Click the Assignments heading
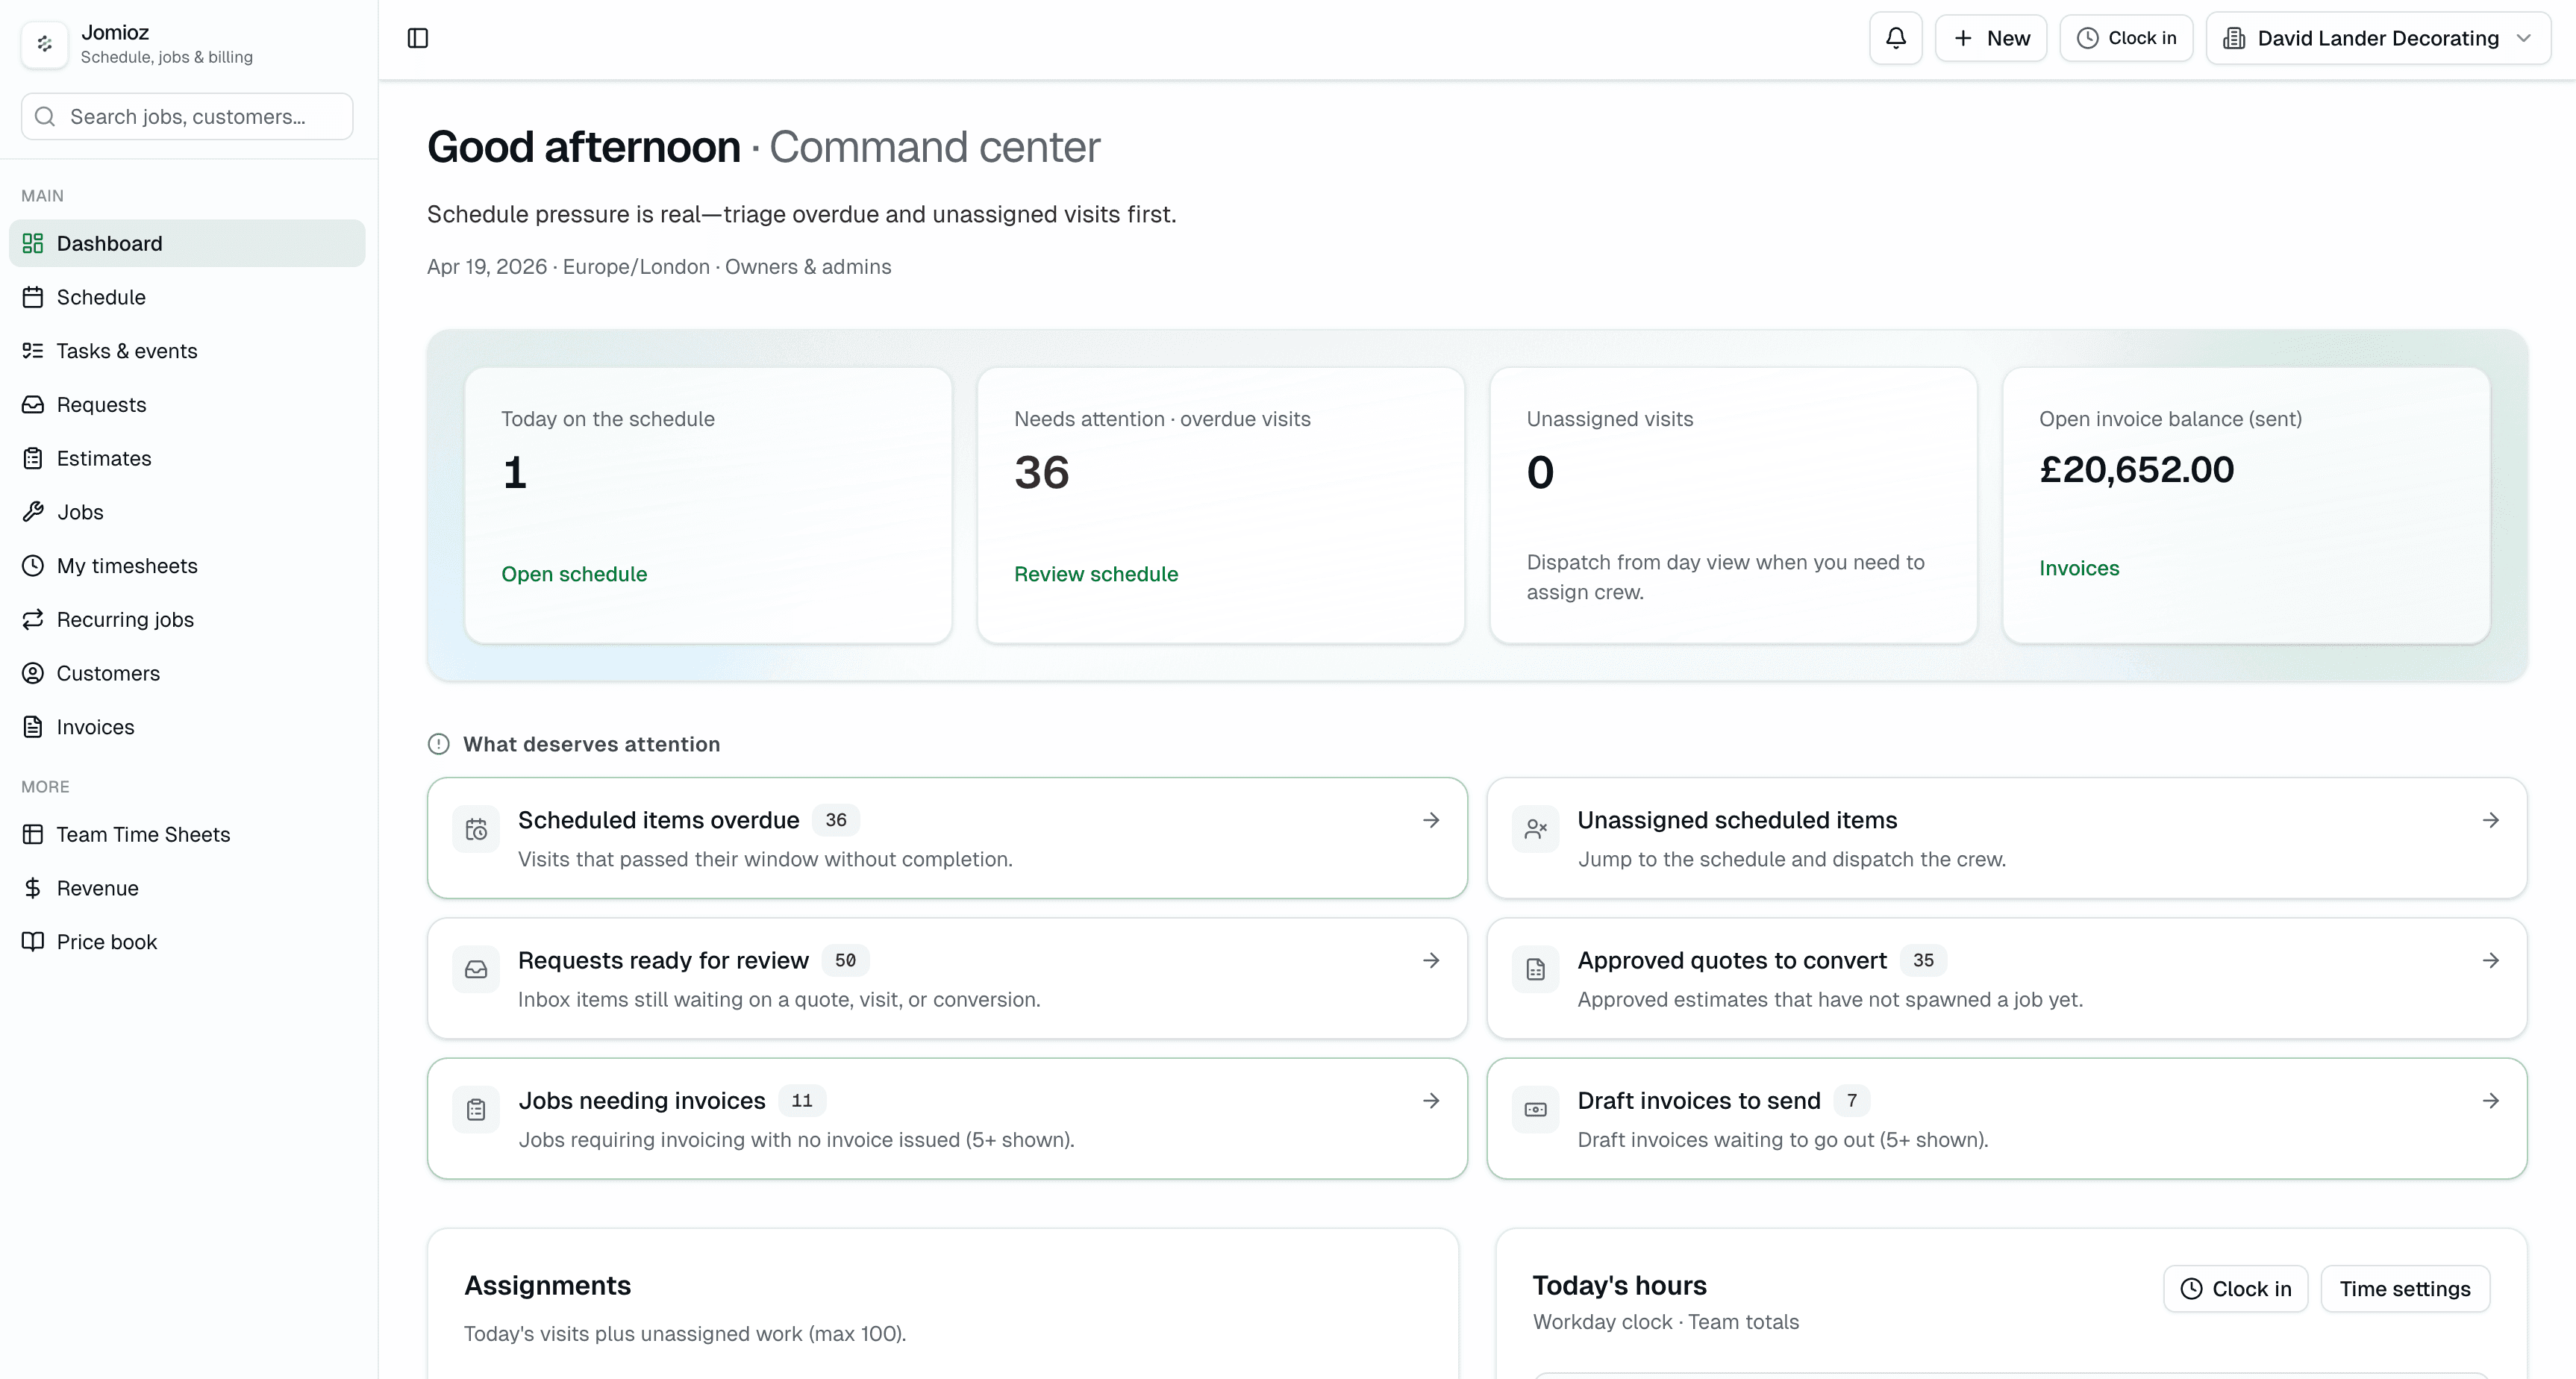Screen dimensions: 2576x1379 (547, 1285)
